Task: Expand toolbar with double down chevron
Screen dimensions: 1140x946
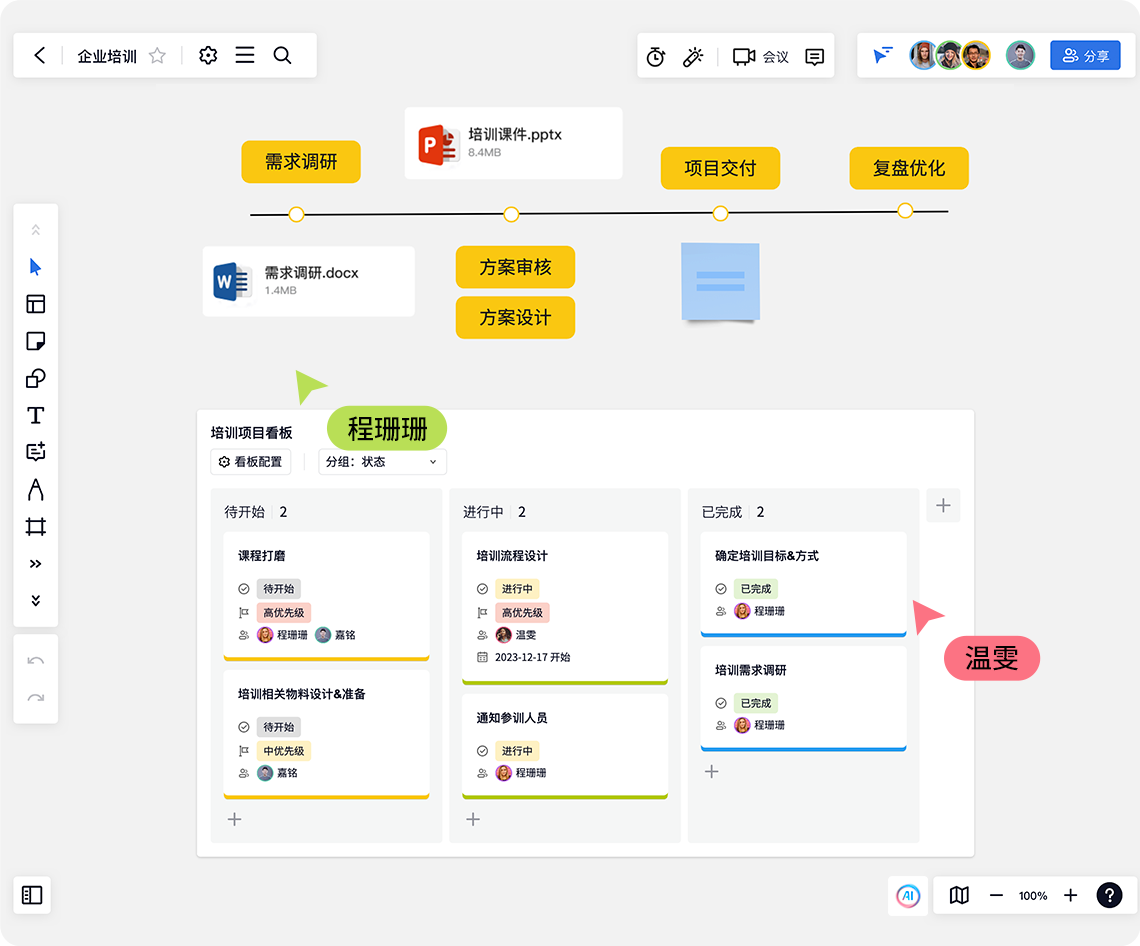Action: pyautogui.click(x=36, y=601)
